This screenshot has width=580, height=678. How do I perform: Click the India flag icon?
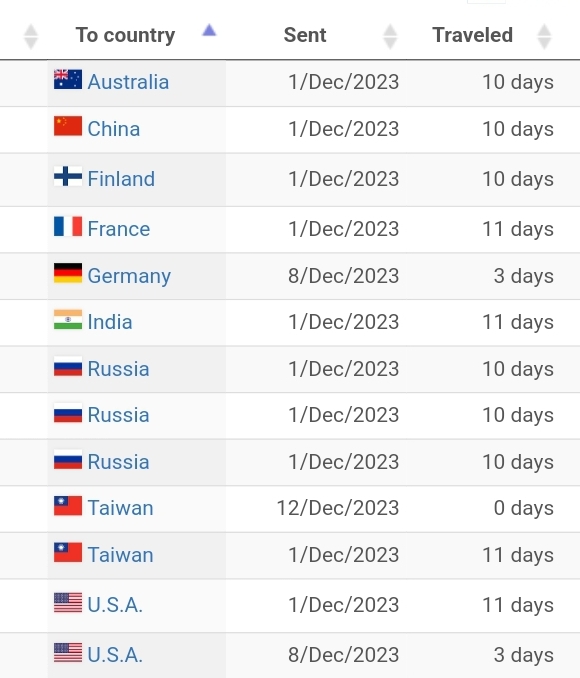point(68,319)
